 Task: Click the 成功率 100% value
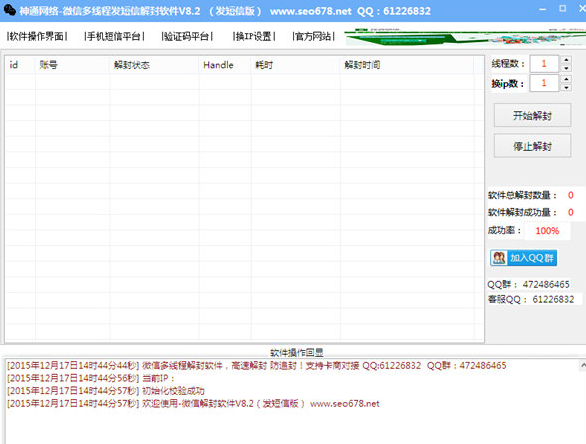pos(547,231)
